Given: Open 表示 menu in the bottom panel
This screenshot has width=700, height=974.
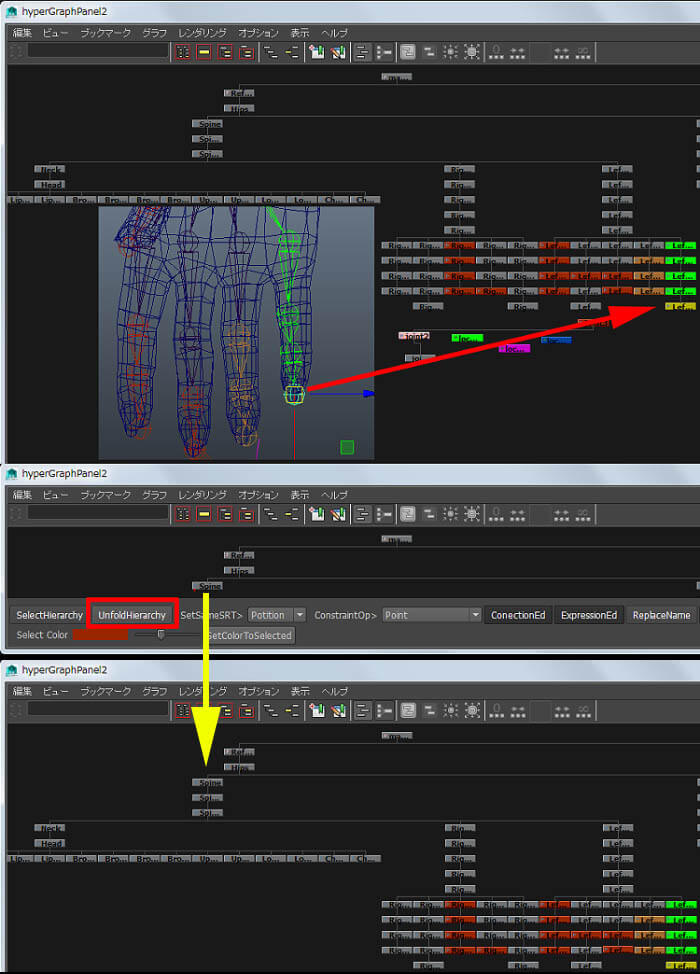Looking at the screenshot, I should 299,691.
